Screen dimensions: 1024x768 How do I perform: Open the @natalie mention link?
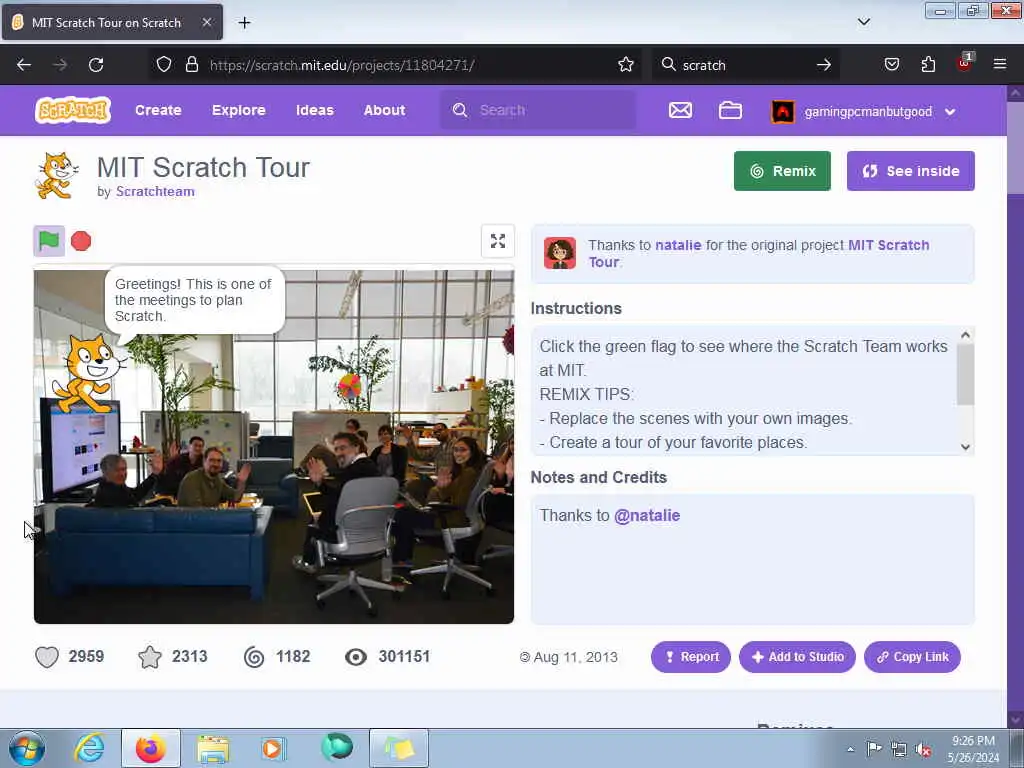click(x=647, y=515)
